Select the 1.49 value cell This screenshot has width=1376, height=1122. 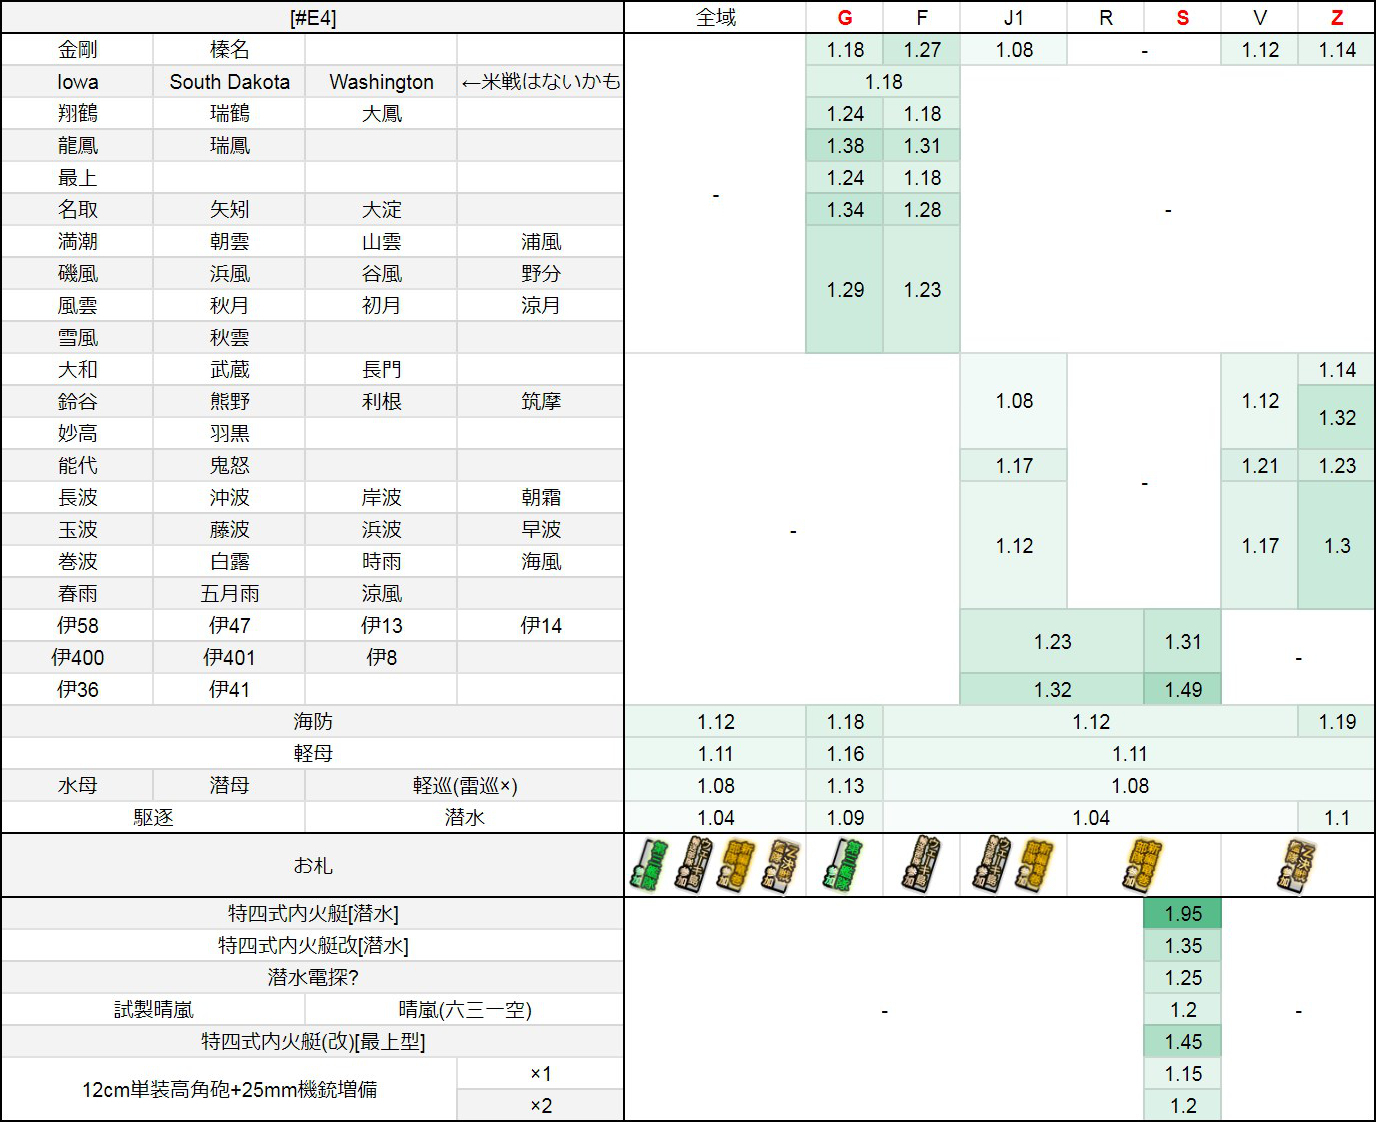(x=1183, y=690)
